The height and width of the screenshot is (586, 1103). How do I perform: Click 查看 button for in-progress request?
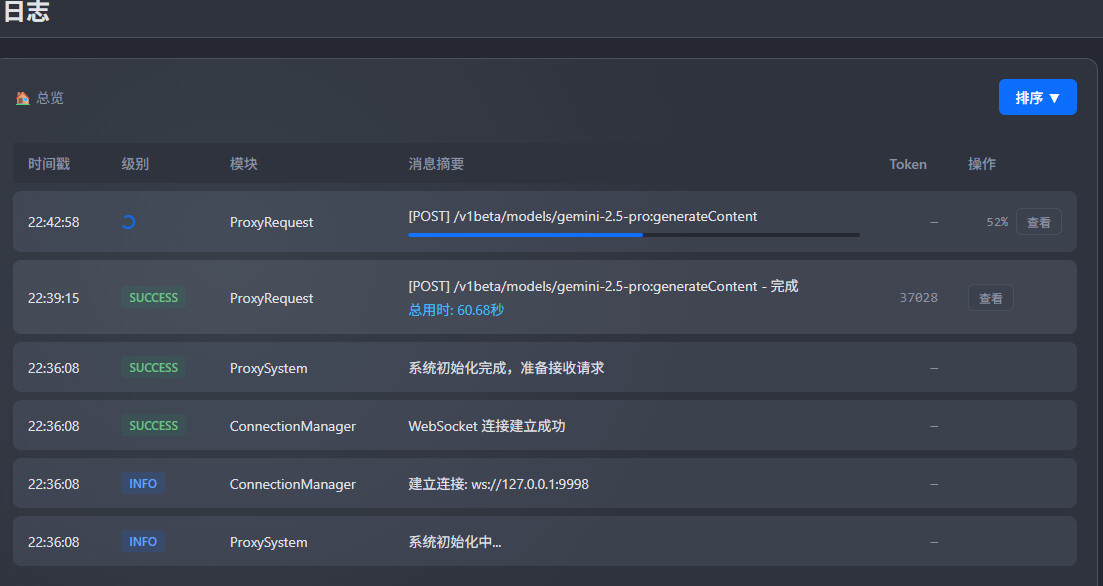click(1038, 222)
